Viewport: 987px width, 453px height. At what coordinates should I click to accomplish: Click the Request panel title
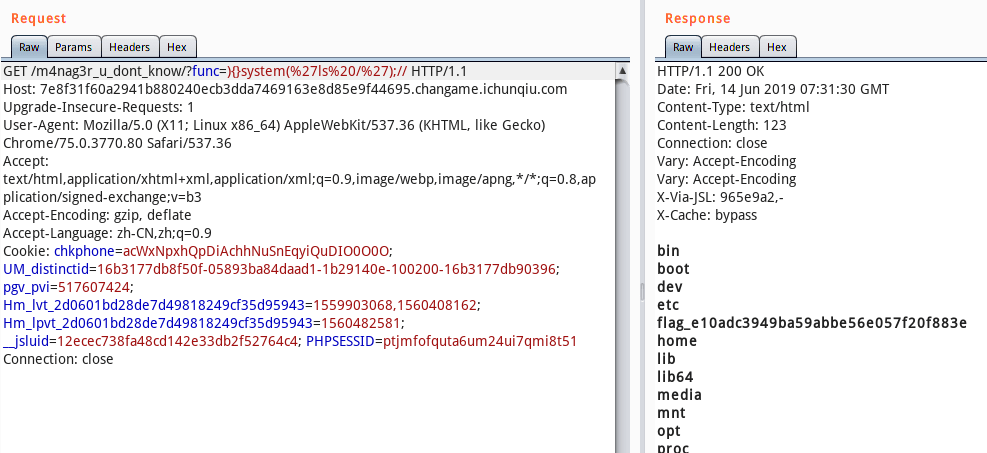(x=38, y=19)
